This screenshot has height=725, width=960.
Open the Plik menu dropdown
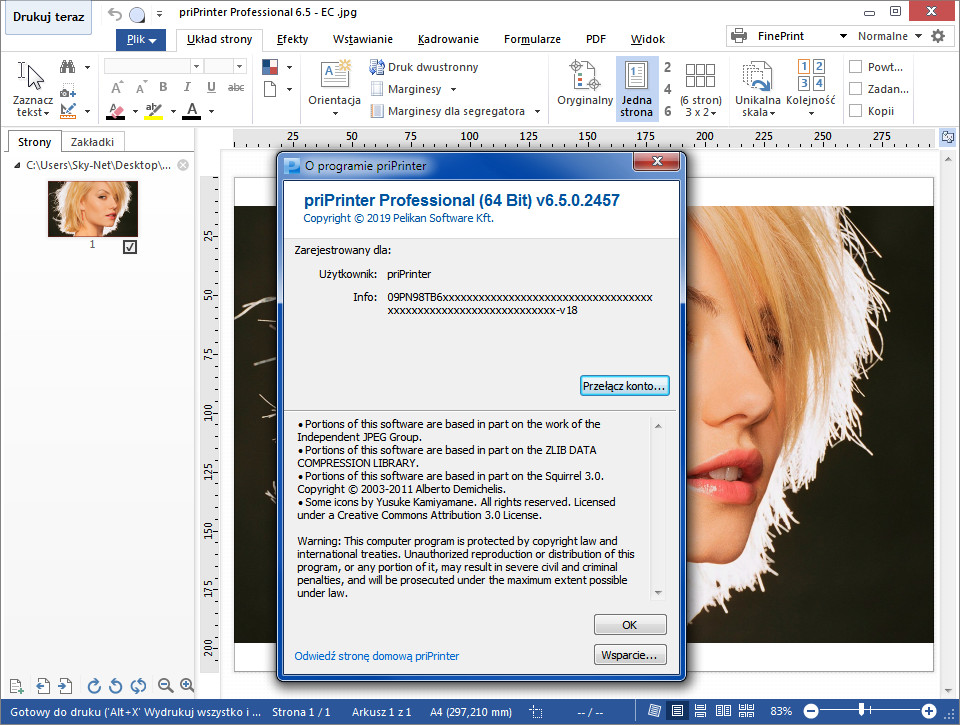coord(141,40)
